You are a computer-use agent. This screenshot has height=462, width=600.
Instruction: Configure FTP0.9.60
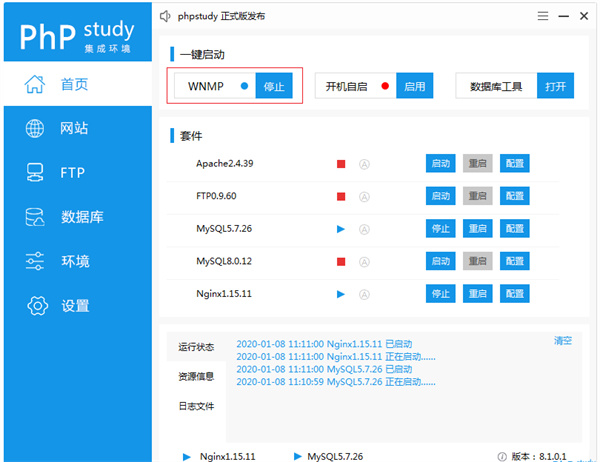pyautogui.click(x=515, y=196)
